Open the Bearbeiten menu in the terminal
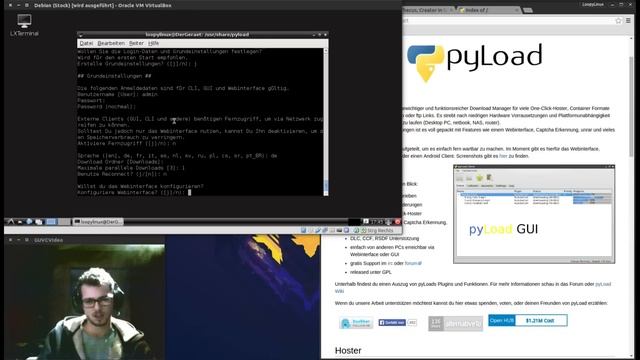Image resolution: width=640 pixels, height=360 pixels. click(111, 43)
